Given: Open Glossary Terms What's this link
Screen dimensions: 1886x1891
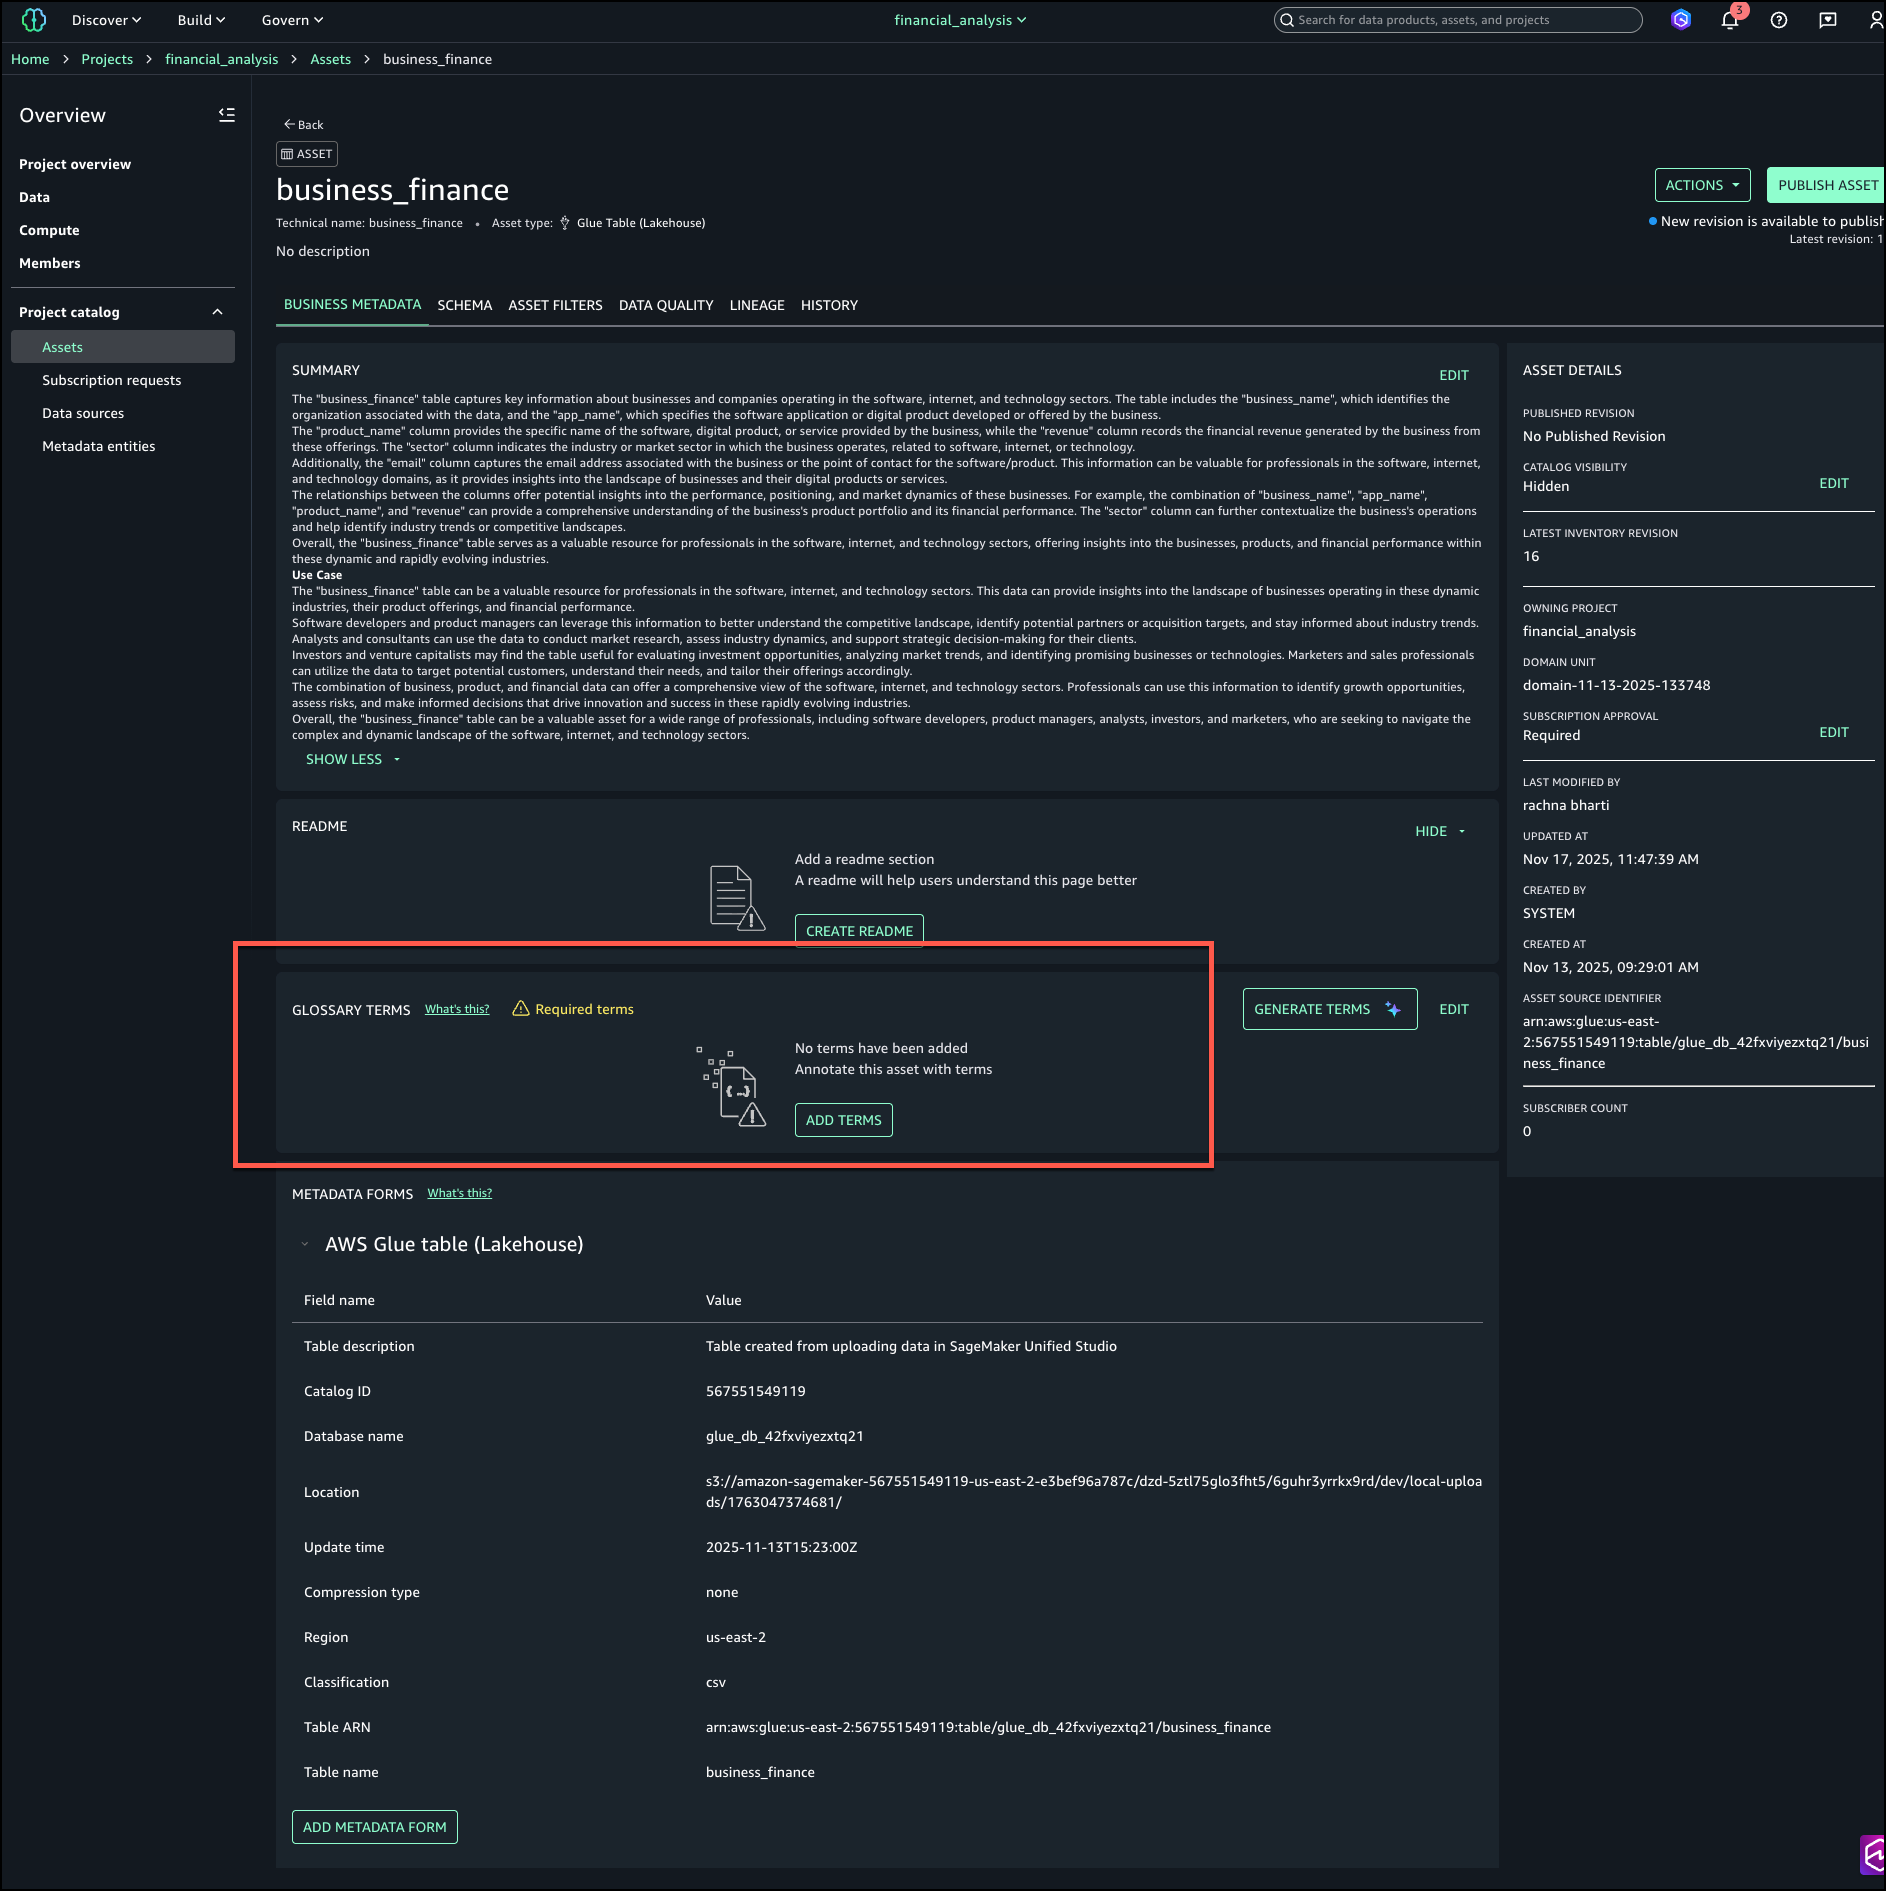Looking at the screenshot, I should pos(457,1009).
